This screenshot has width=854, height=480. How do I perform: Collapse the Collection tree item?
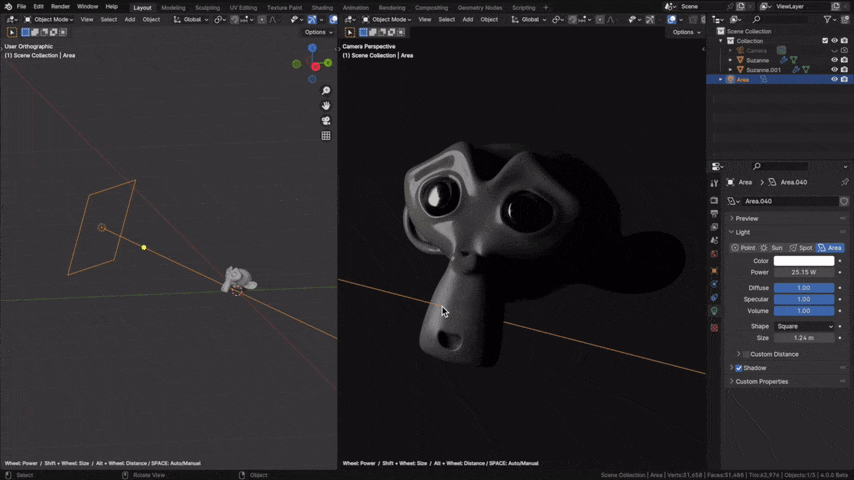(x=721, y=41)
